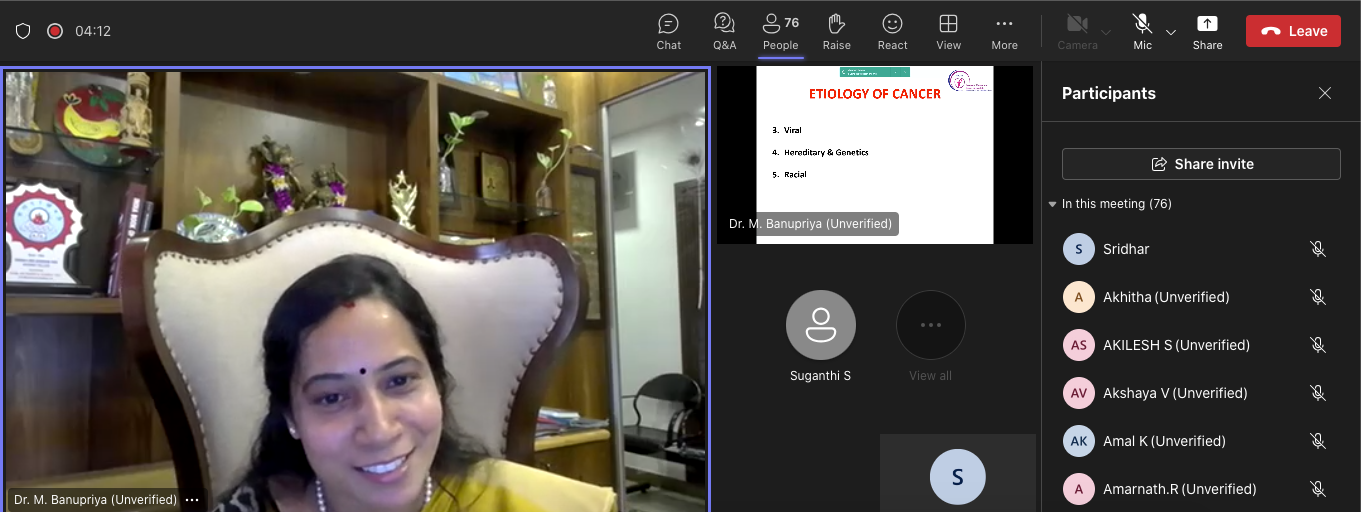Click the Share screen icon
Screen dimensions: 1361x512
click(1207, 31)
